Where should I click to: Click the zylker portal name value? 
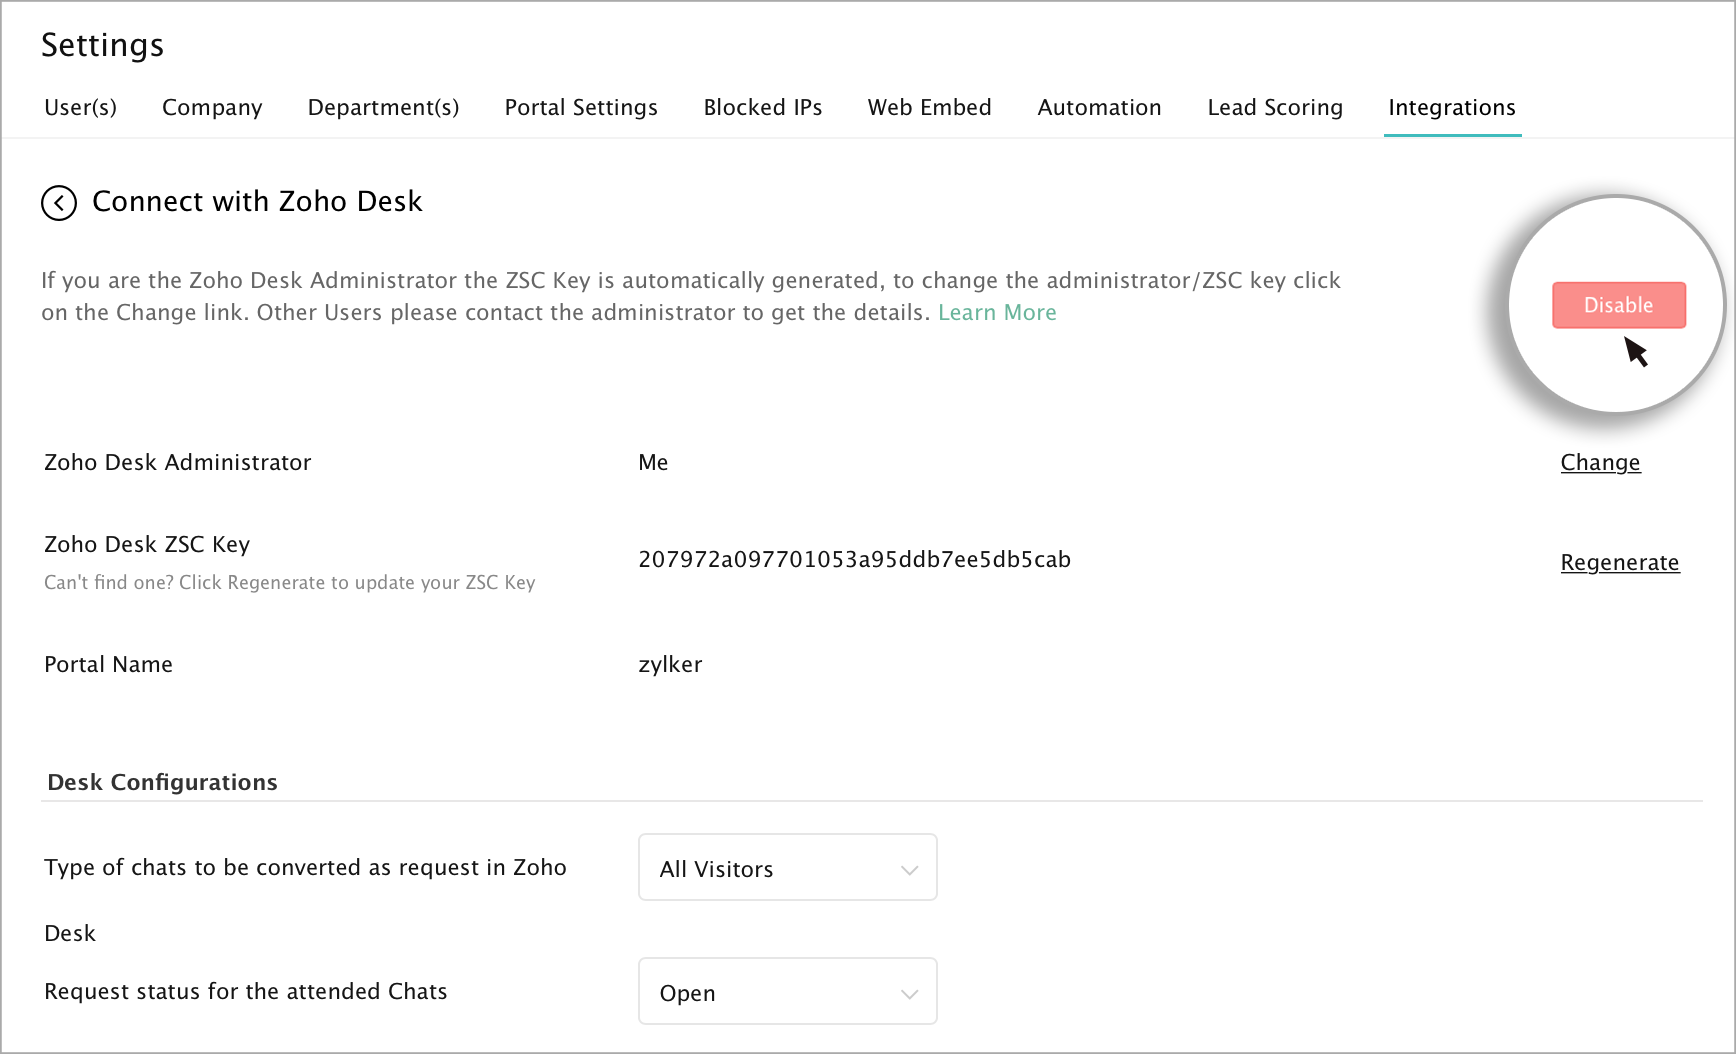coord(670,665)
